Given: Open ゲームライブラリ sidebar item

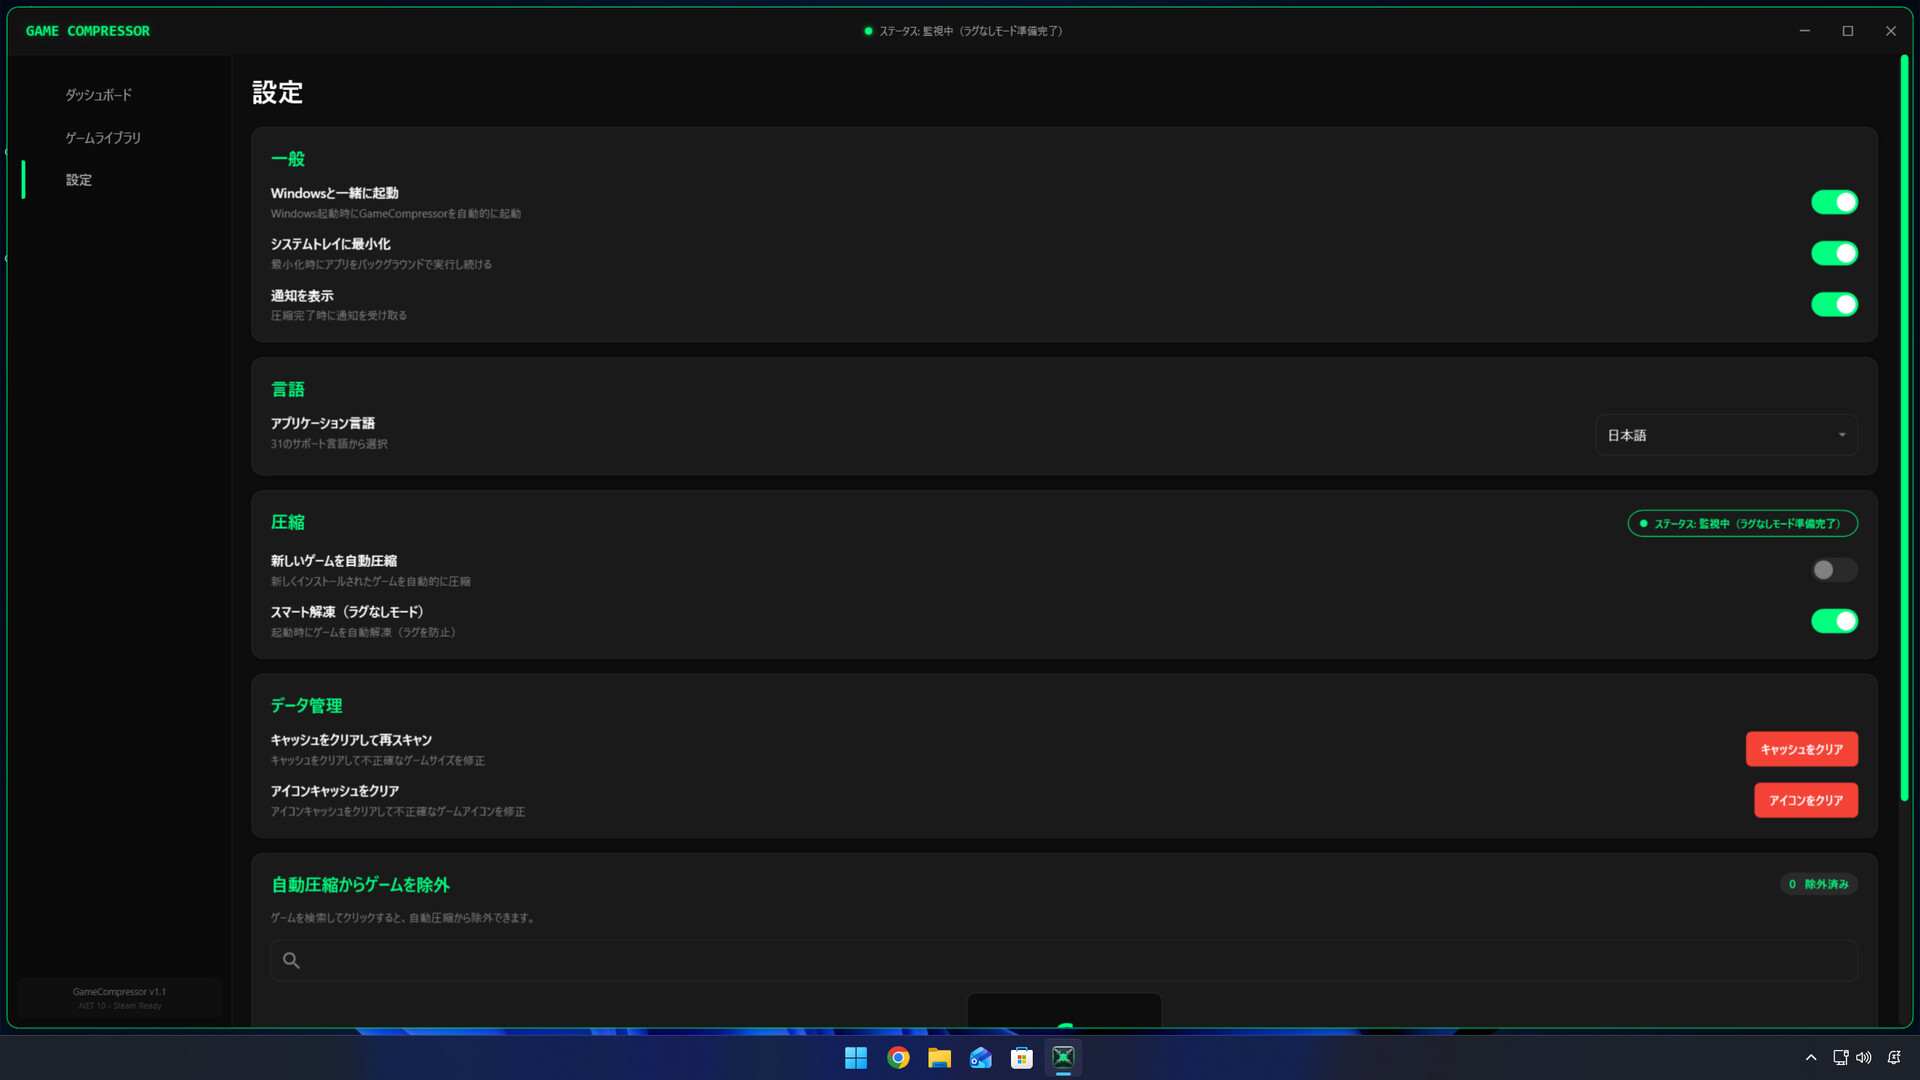Looking at the screenshot, I should tap(103, 138).
